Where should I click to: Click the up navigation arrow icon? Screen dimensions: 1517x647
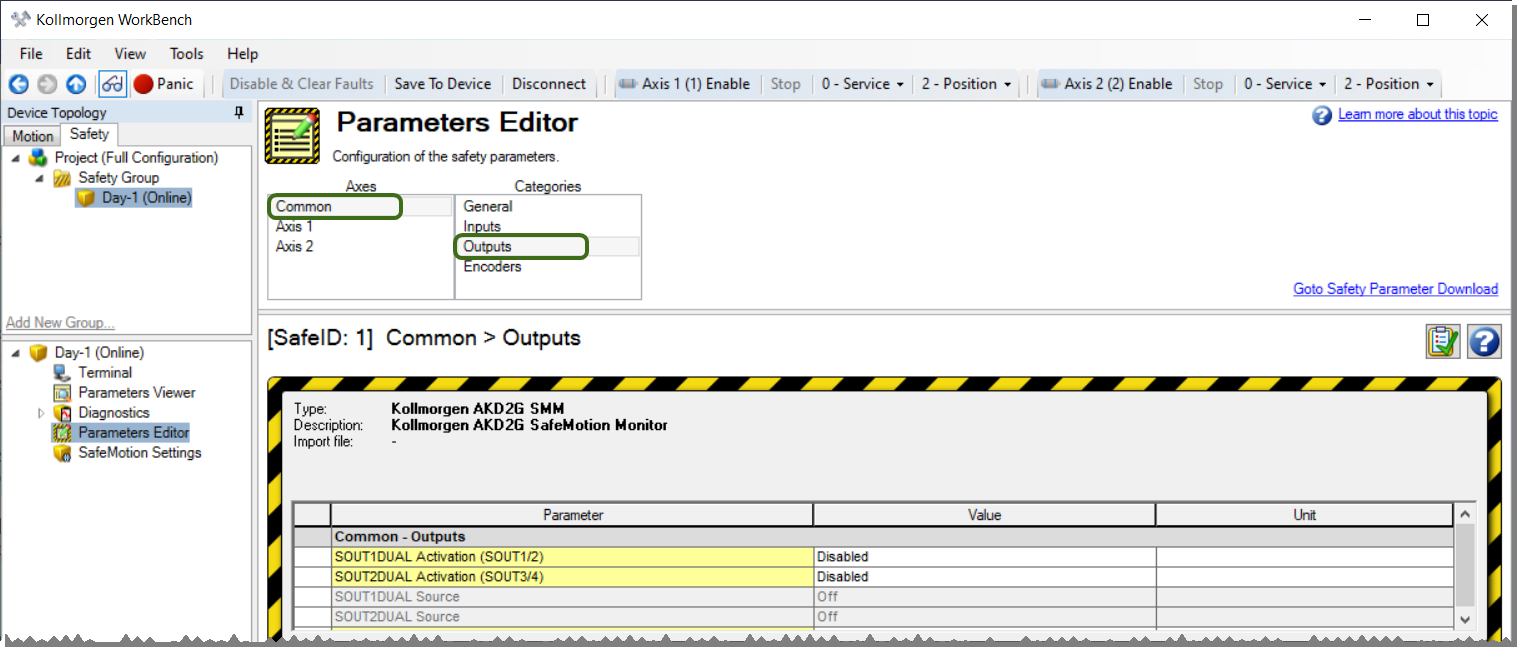pyautogui.click(x=76, y=85)
